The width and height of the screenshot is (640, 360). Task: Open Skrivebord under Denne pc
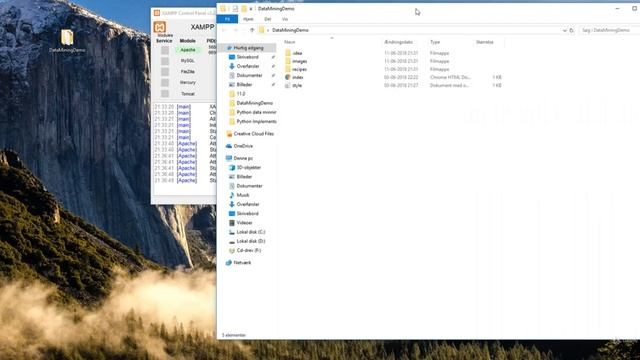point(247,214)
